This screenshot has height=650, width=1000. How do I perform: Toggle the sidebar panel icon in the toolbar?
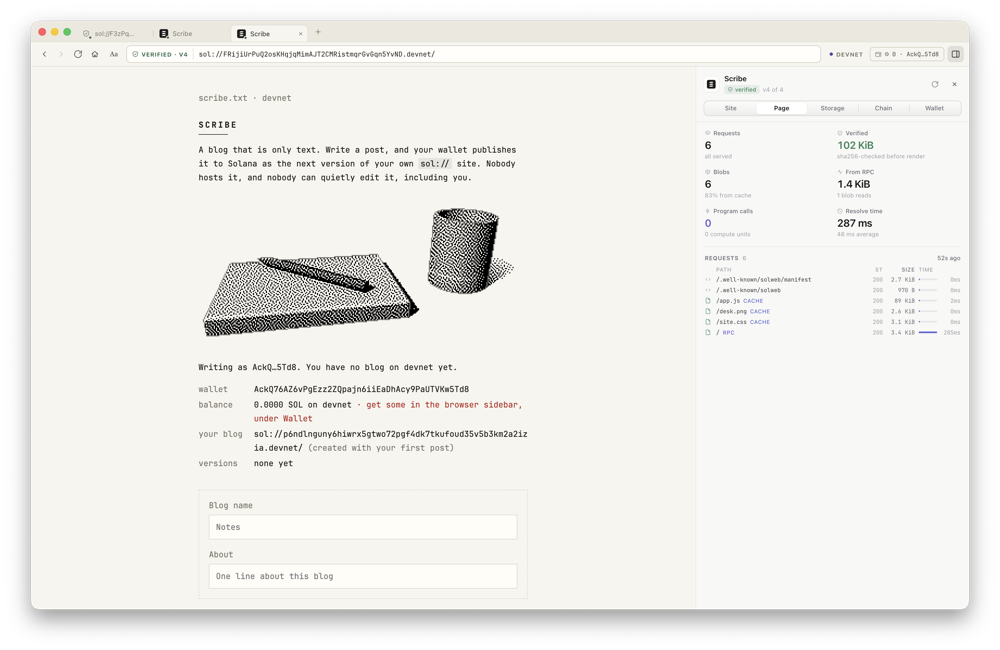pyautogui.click(x=955, y=54)
